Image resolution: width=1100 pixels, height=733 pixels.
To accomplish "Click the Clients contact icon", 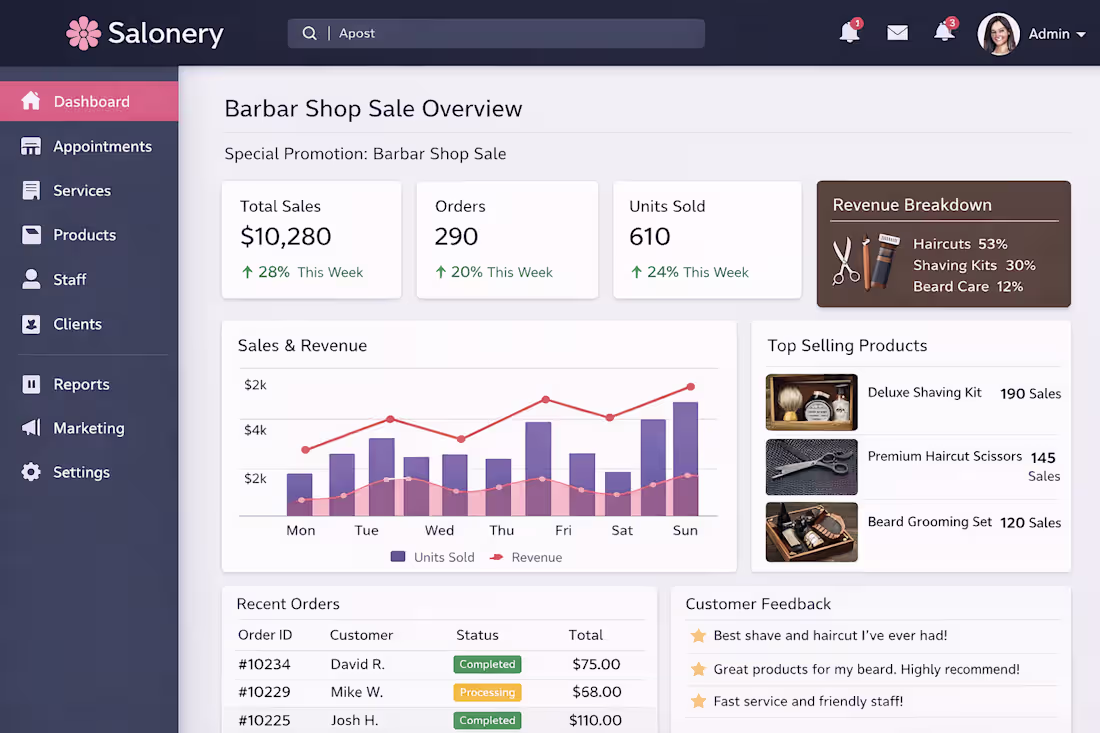I will tap(31, 324).
